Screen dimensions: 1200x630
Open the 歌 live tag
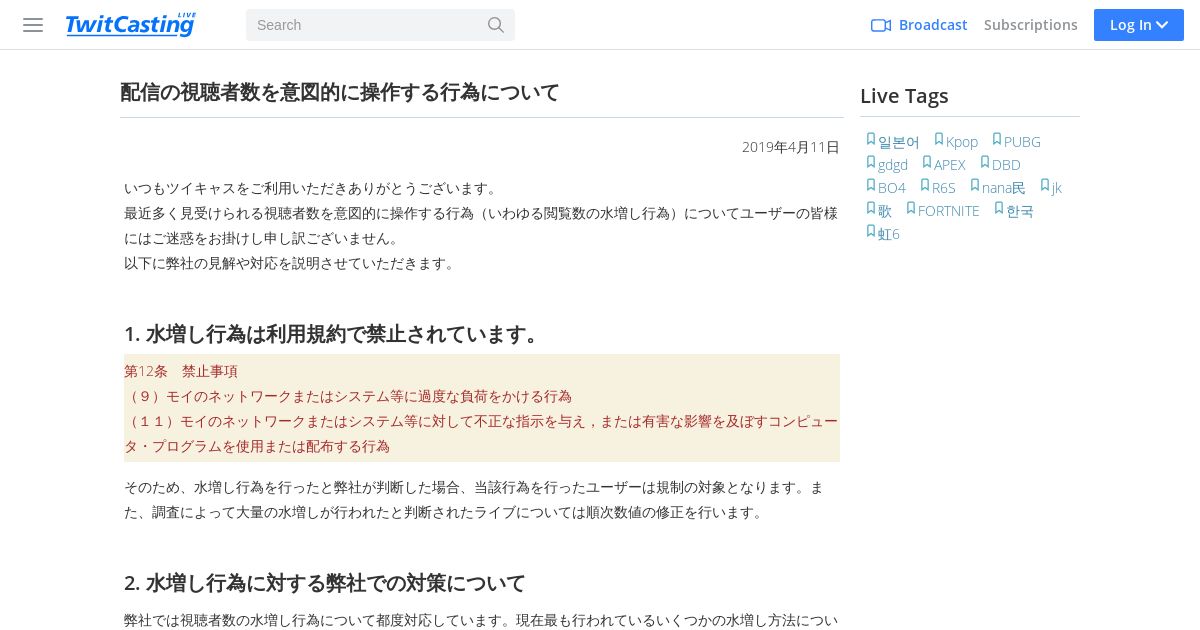(x=885, y=211)
